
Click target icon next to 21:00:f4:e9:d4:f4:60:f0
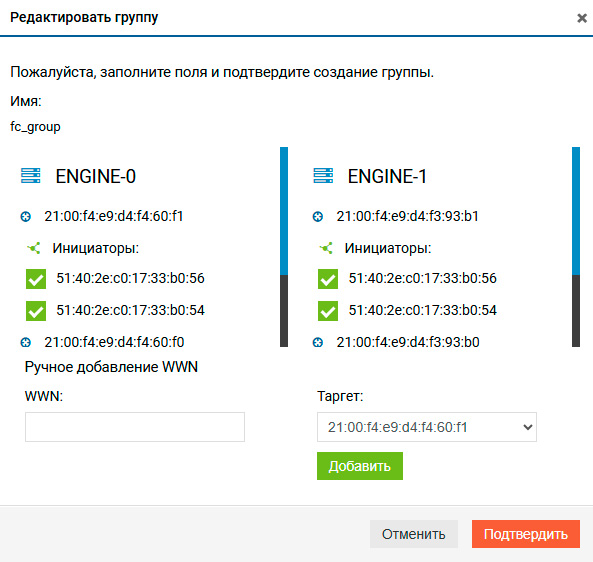[26, 343]
